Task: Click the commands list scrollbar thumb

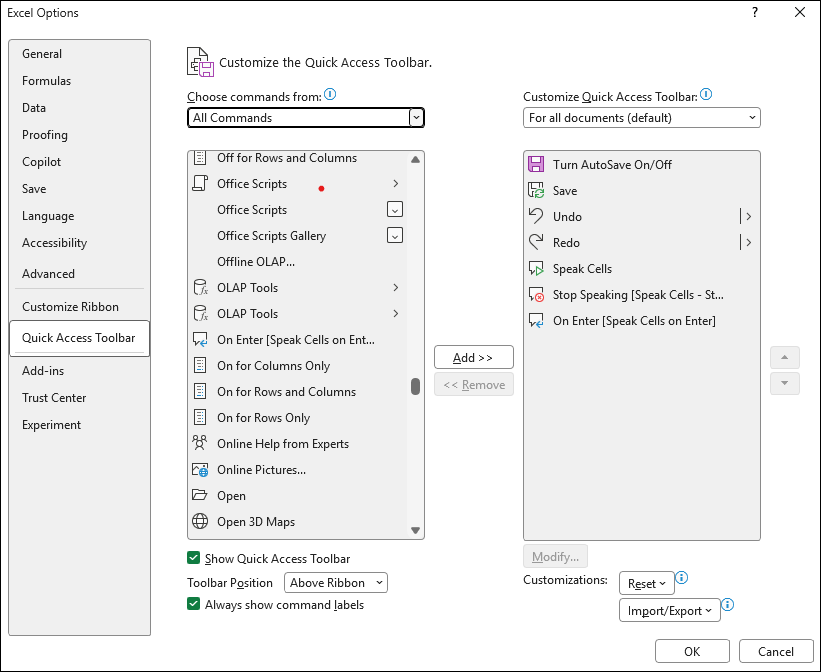Action: click(415, 387)
